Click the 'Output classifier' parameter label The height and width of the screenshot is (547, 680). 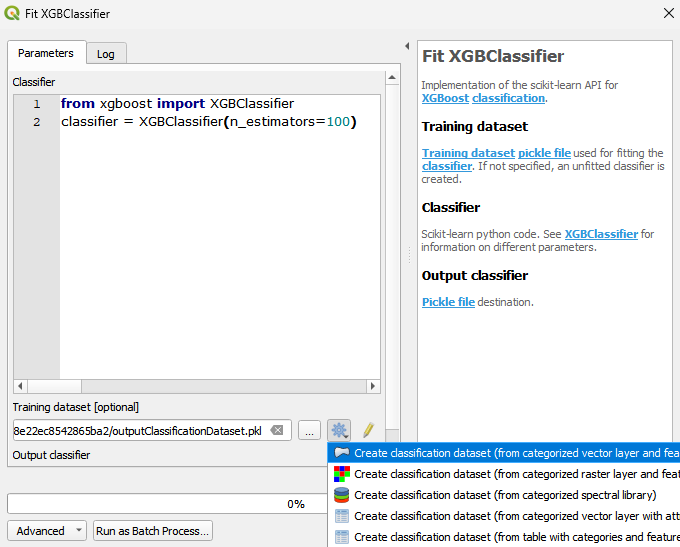[x=51, y=455]
